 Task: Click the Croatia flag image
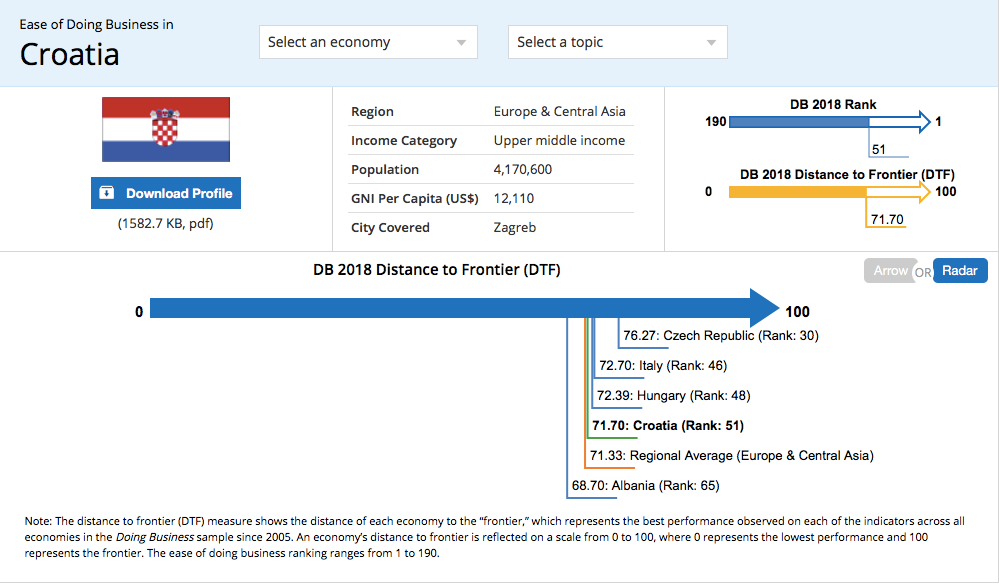pyautogui.click(x=166, y=129)
